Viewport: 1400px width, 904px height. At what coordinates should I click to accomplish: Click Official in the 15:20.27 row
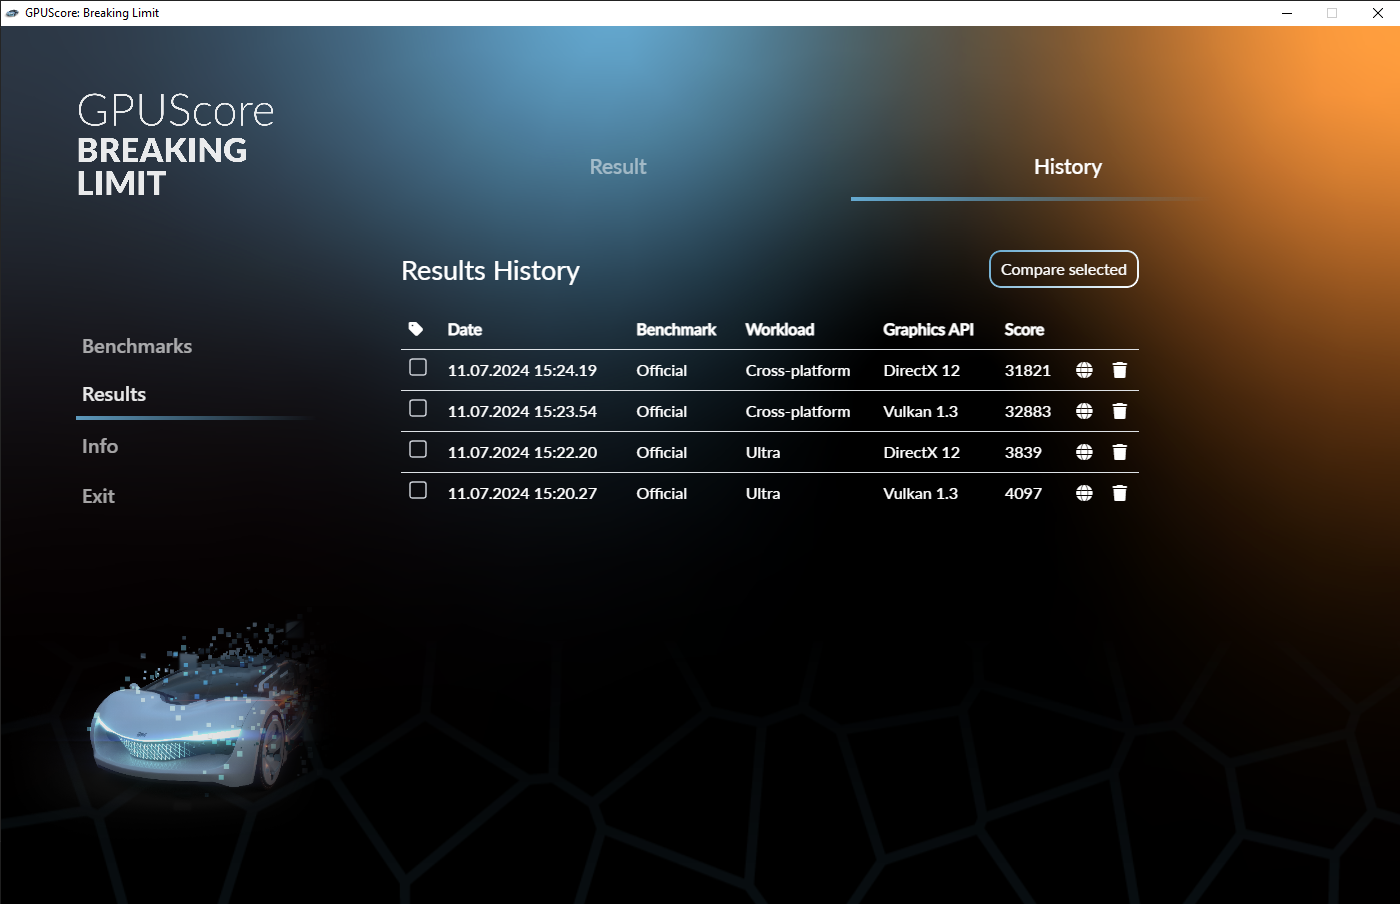(x=662, y=493)
